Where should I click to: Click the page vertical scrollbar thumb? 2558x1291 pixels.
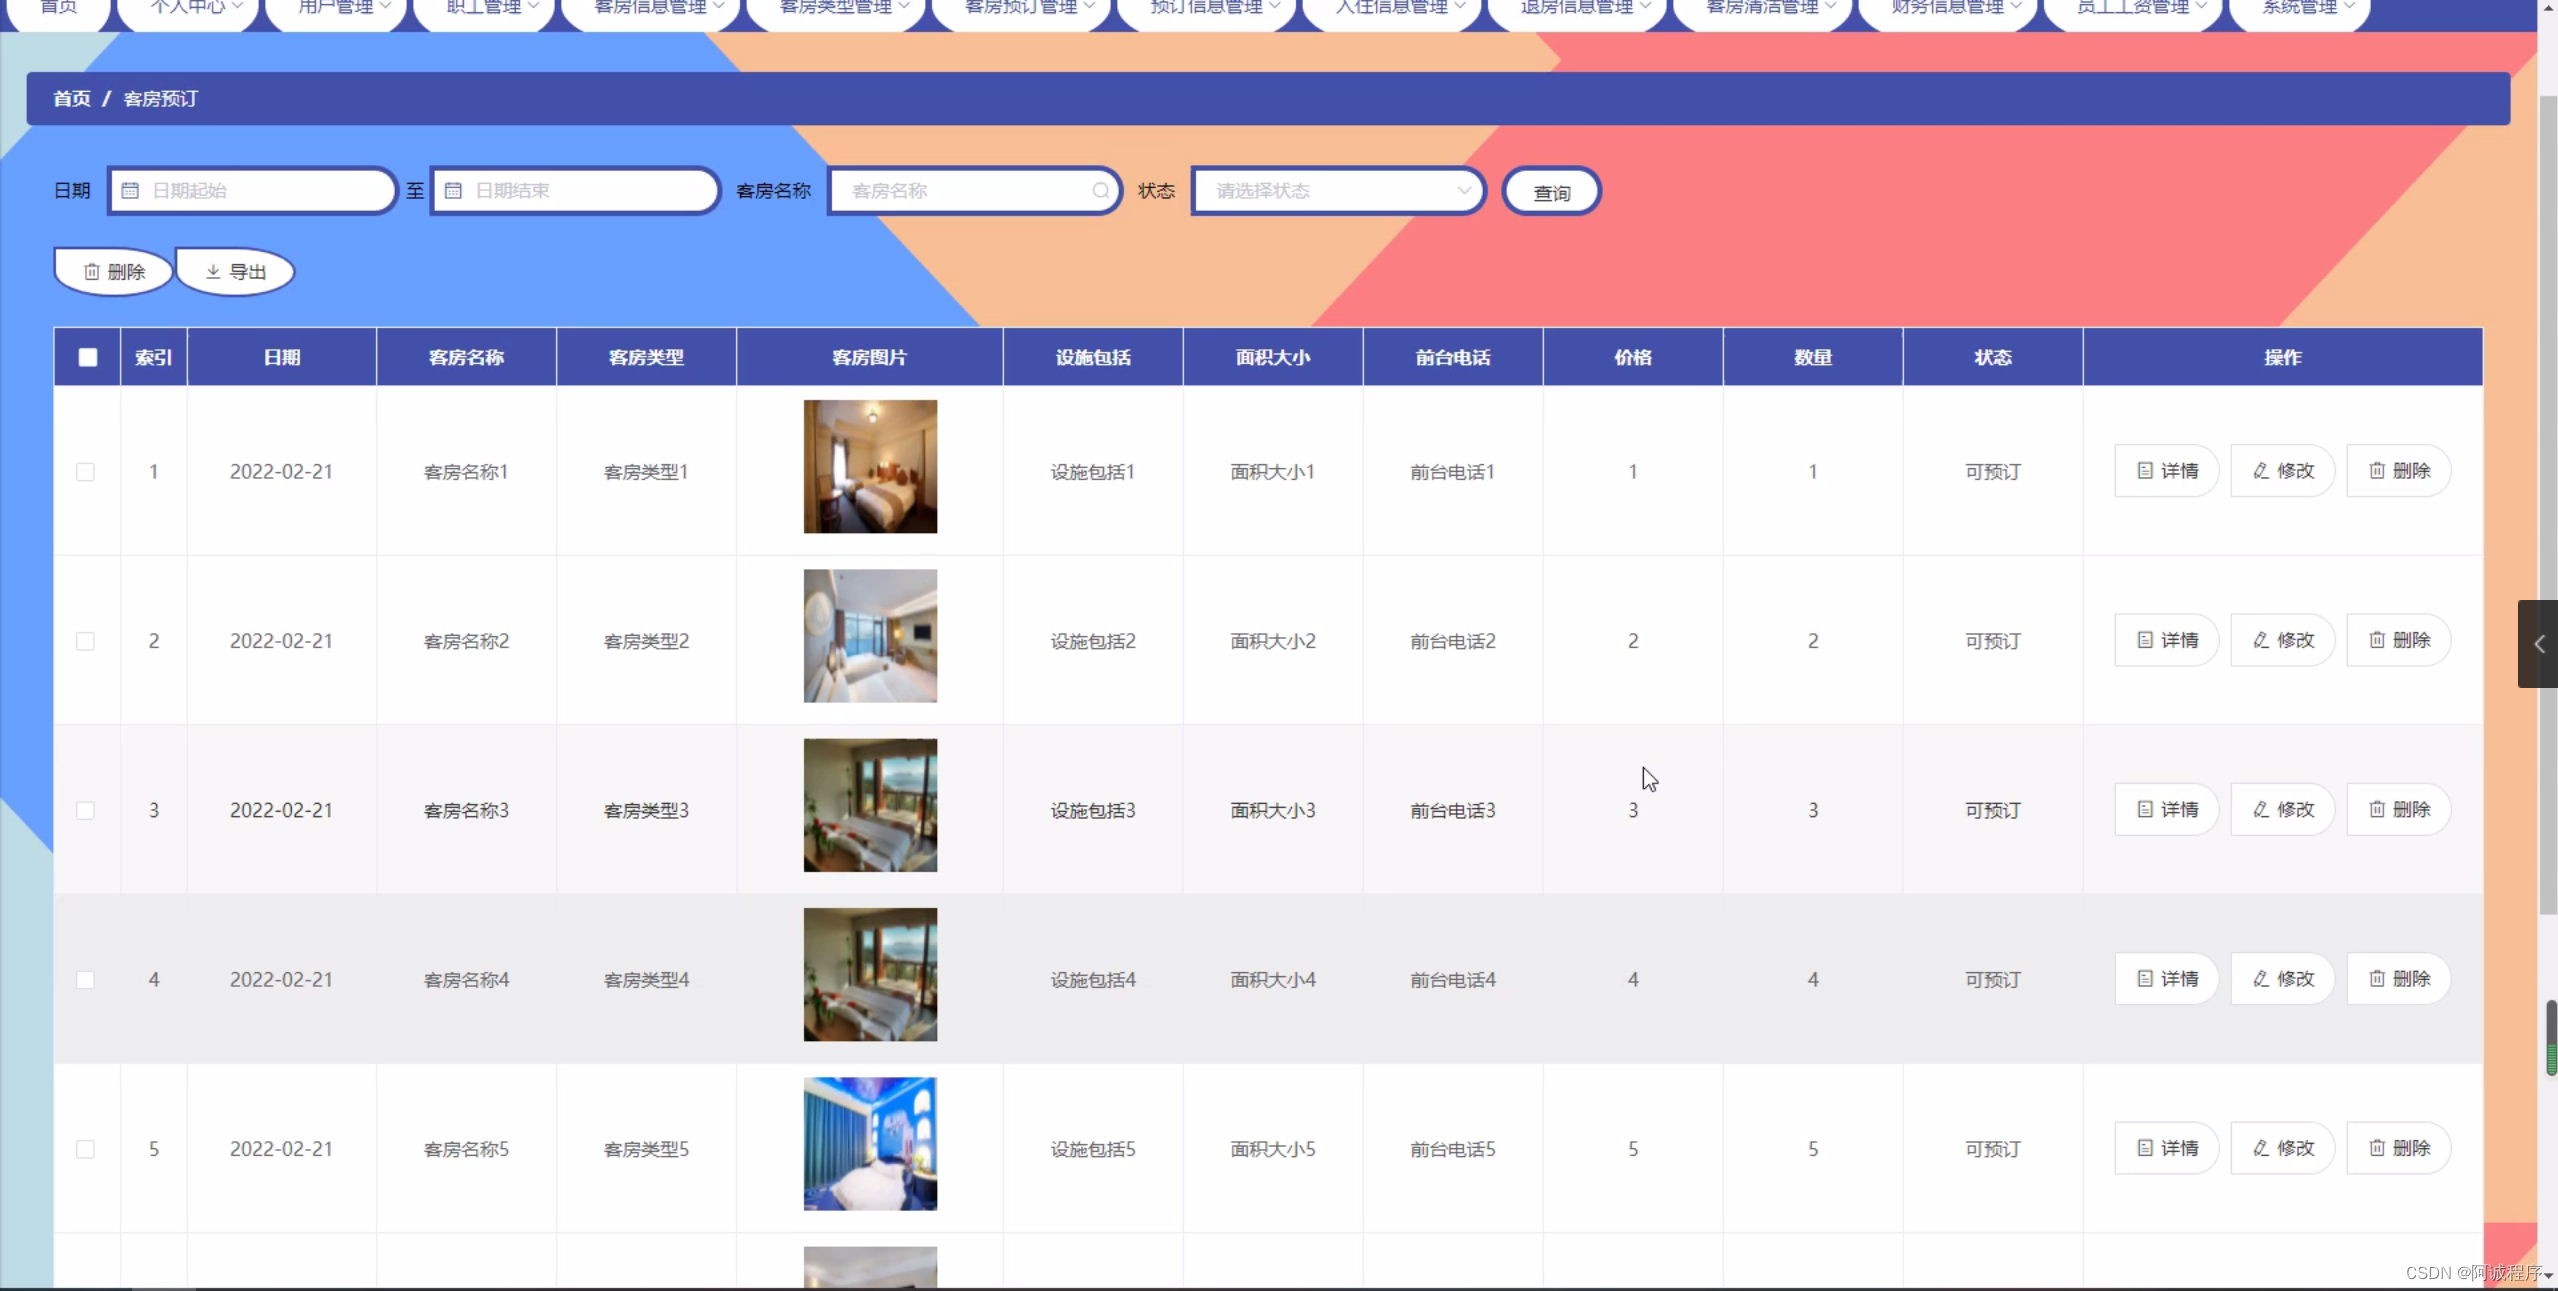tap(2547, 500)
